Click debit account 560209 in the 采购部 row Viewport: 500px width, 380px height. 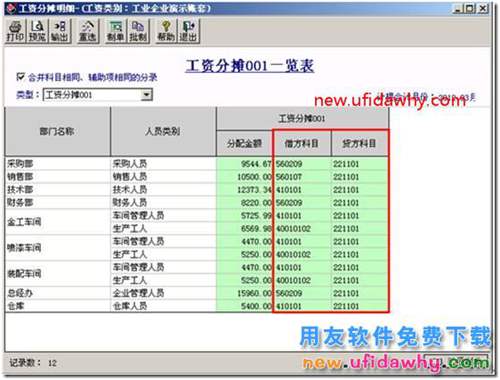302,164
